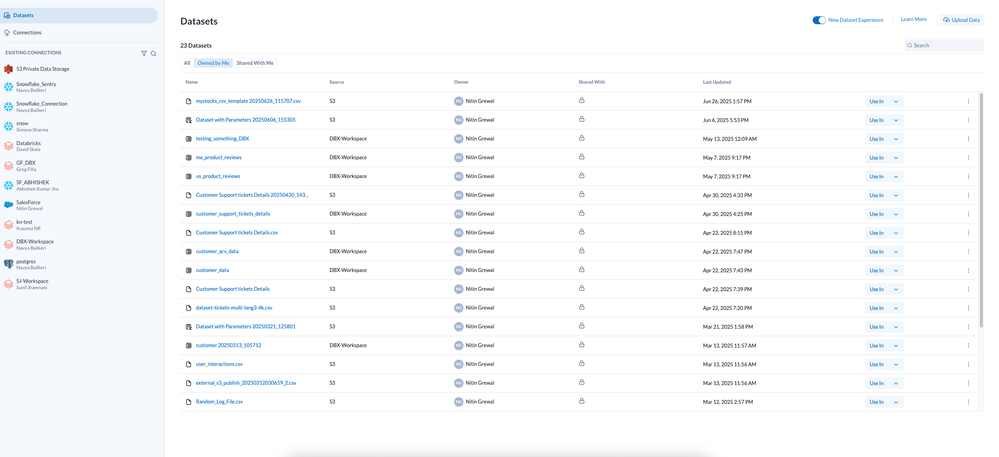Image resolution: width=999 pixels, height=457 pixels.
Task: Click the Owner column header
Action: (x=461, y=82)
